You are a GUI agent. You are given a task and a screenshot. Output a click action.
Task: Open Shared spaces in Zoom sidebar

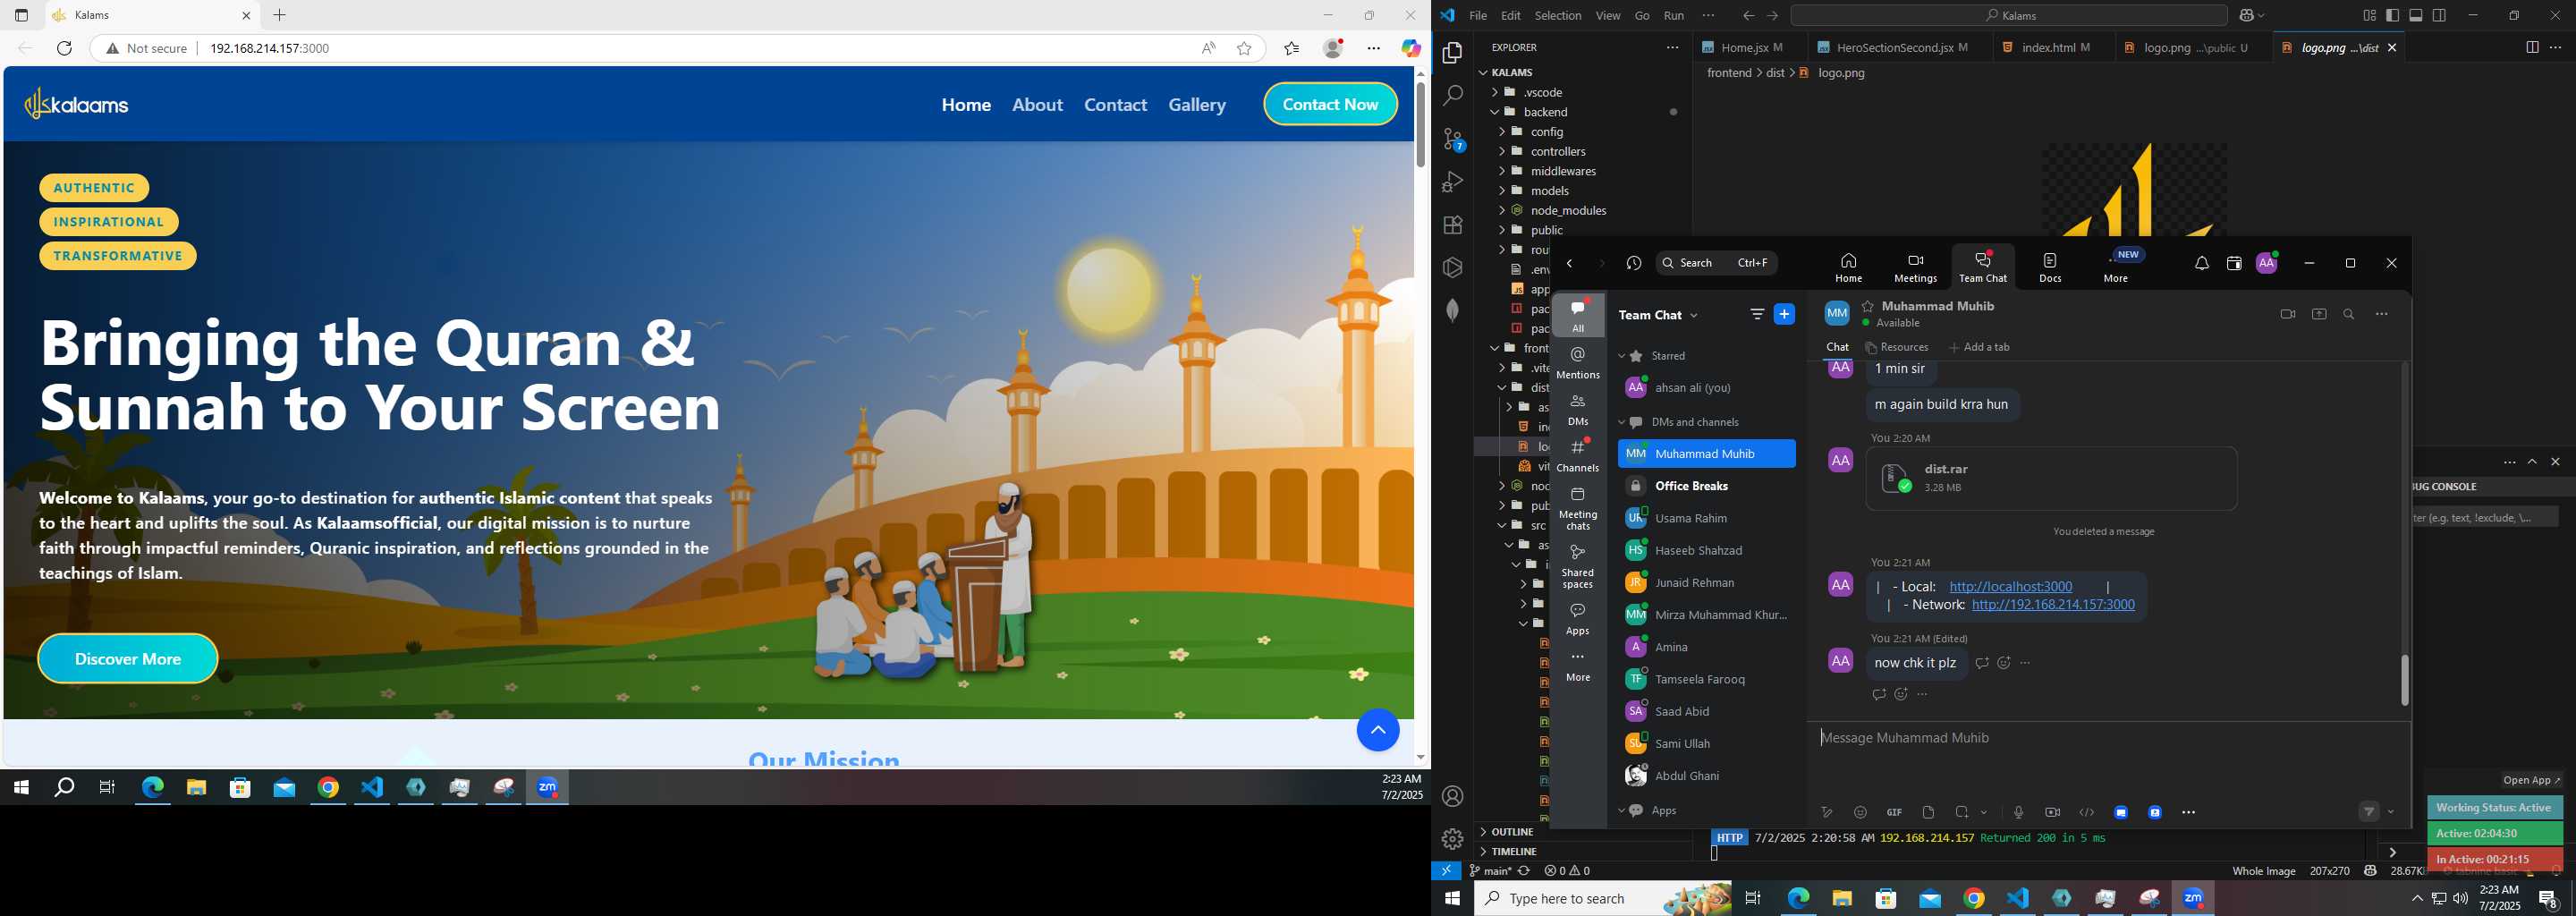(1578, 566)
